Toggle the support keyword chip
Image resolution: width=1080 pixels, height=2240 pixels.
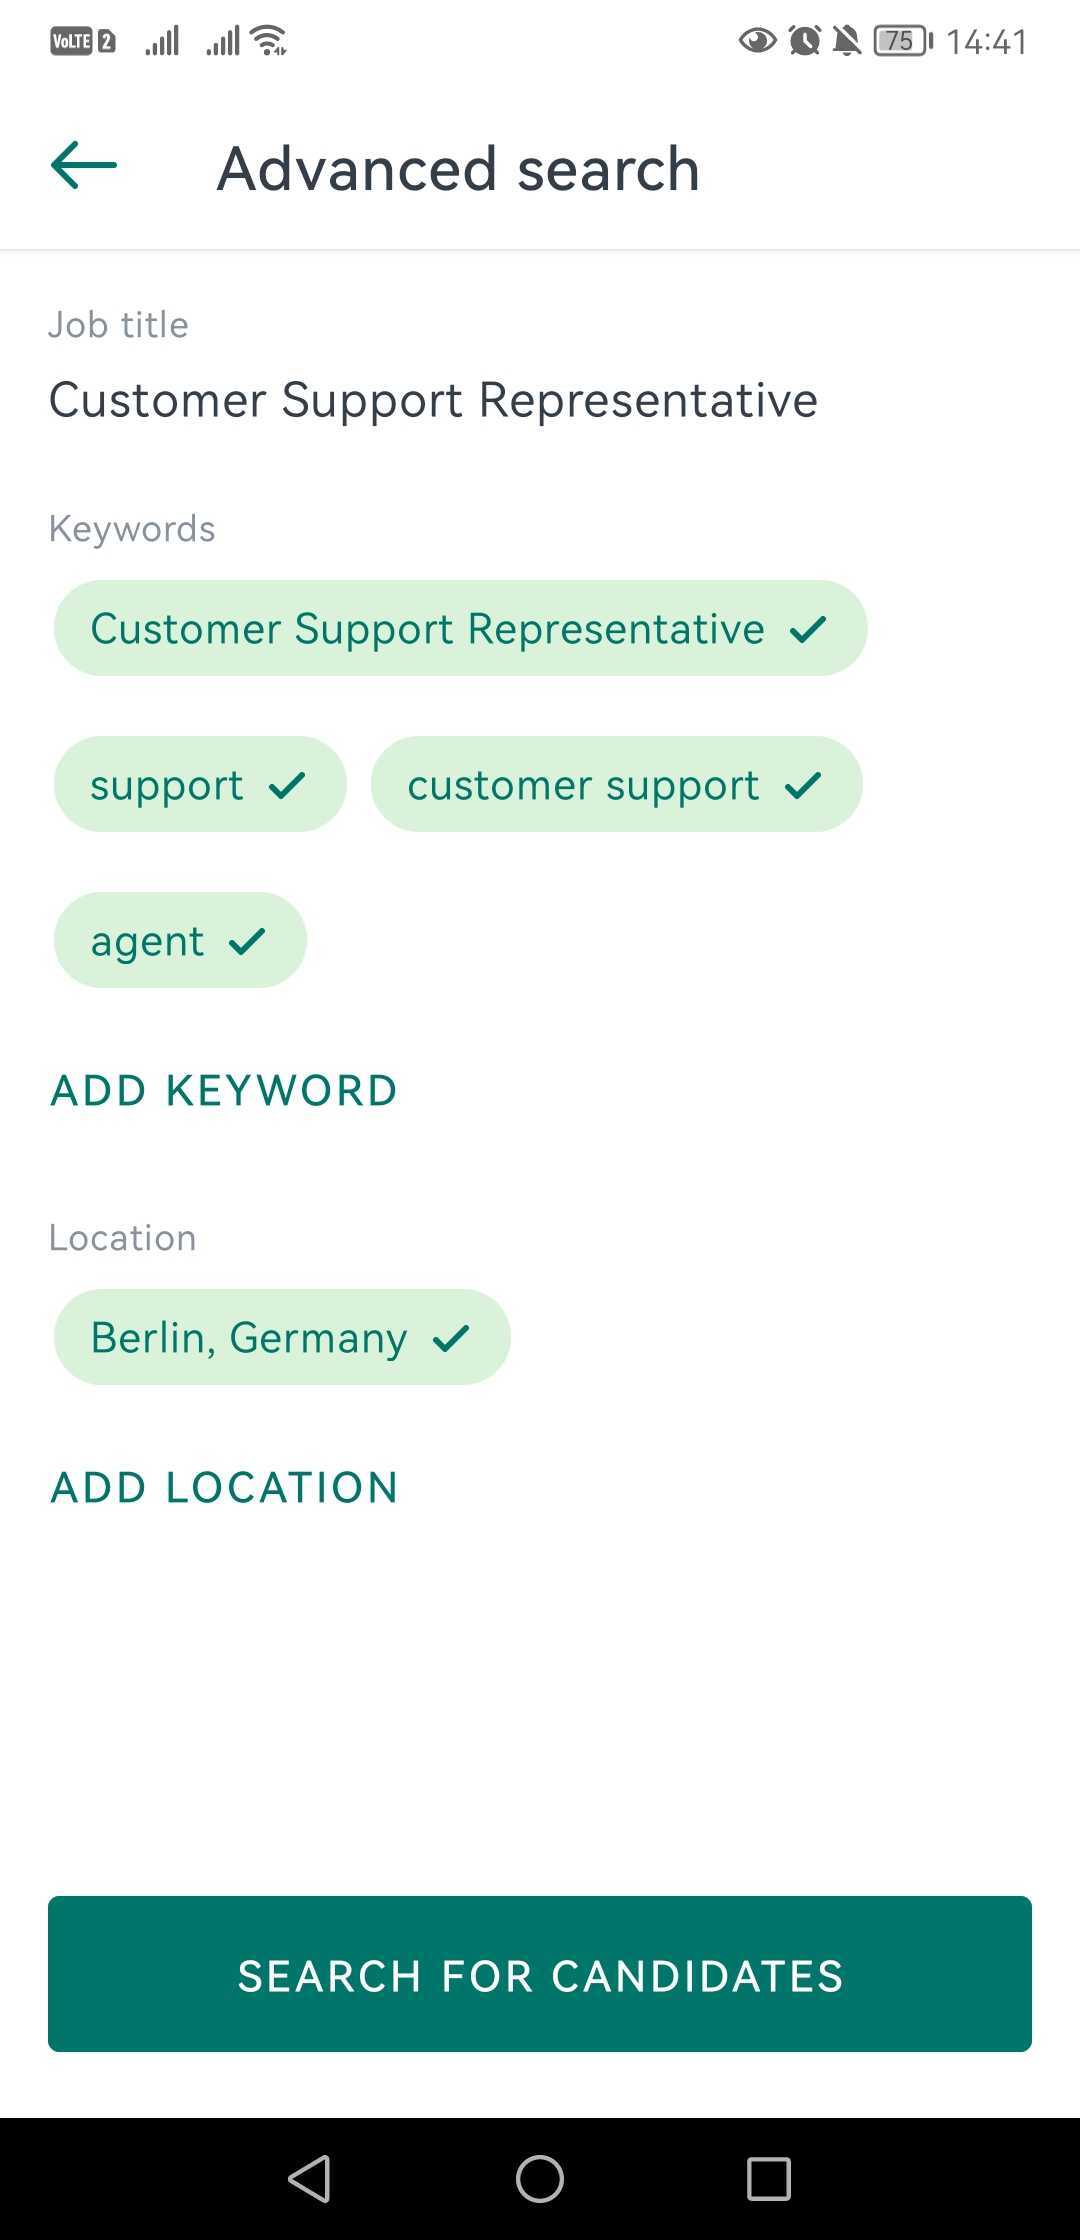point(200,784)
